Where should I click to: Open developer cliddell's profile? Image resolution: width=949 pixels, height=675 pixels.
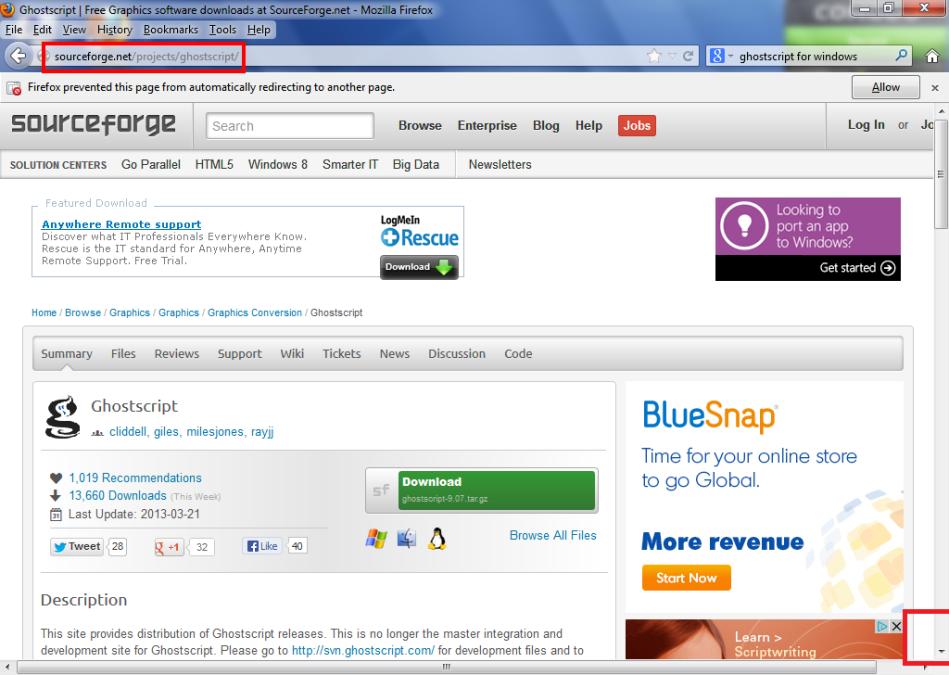pyautogui.click(x=128, y=432)
